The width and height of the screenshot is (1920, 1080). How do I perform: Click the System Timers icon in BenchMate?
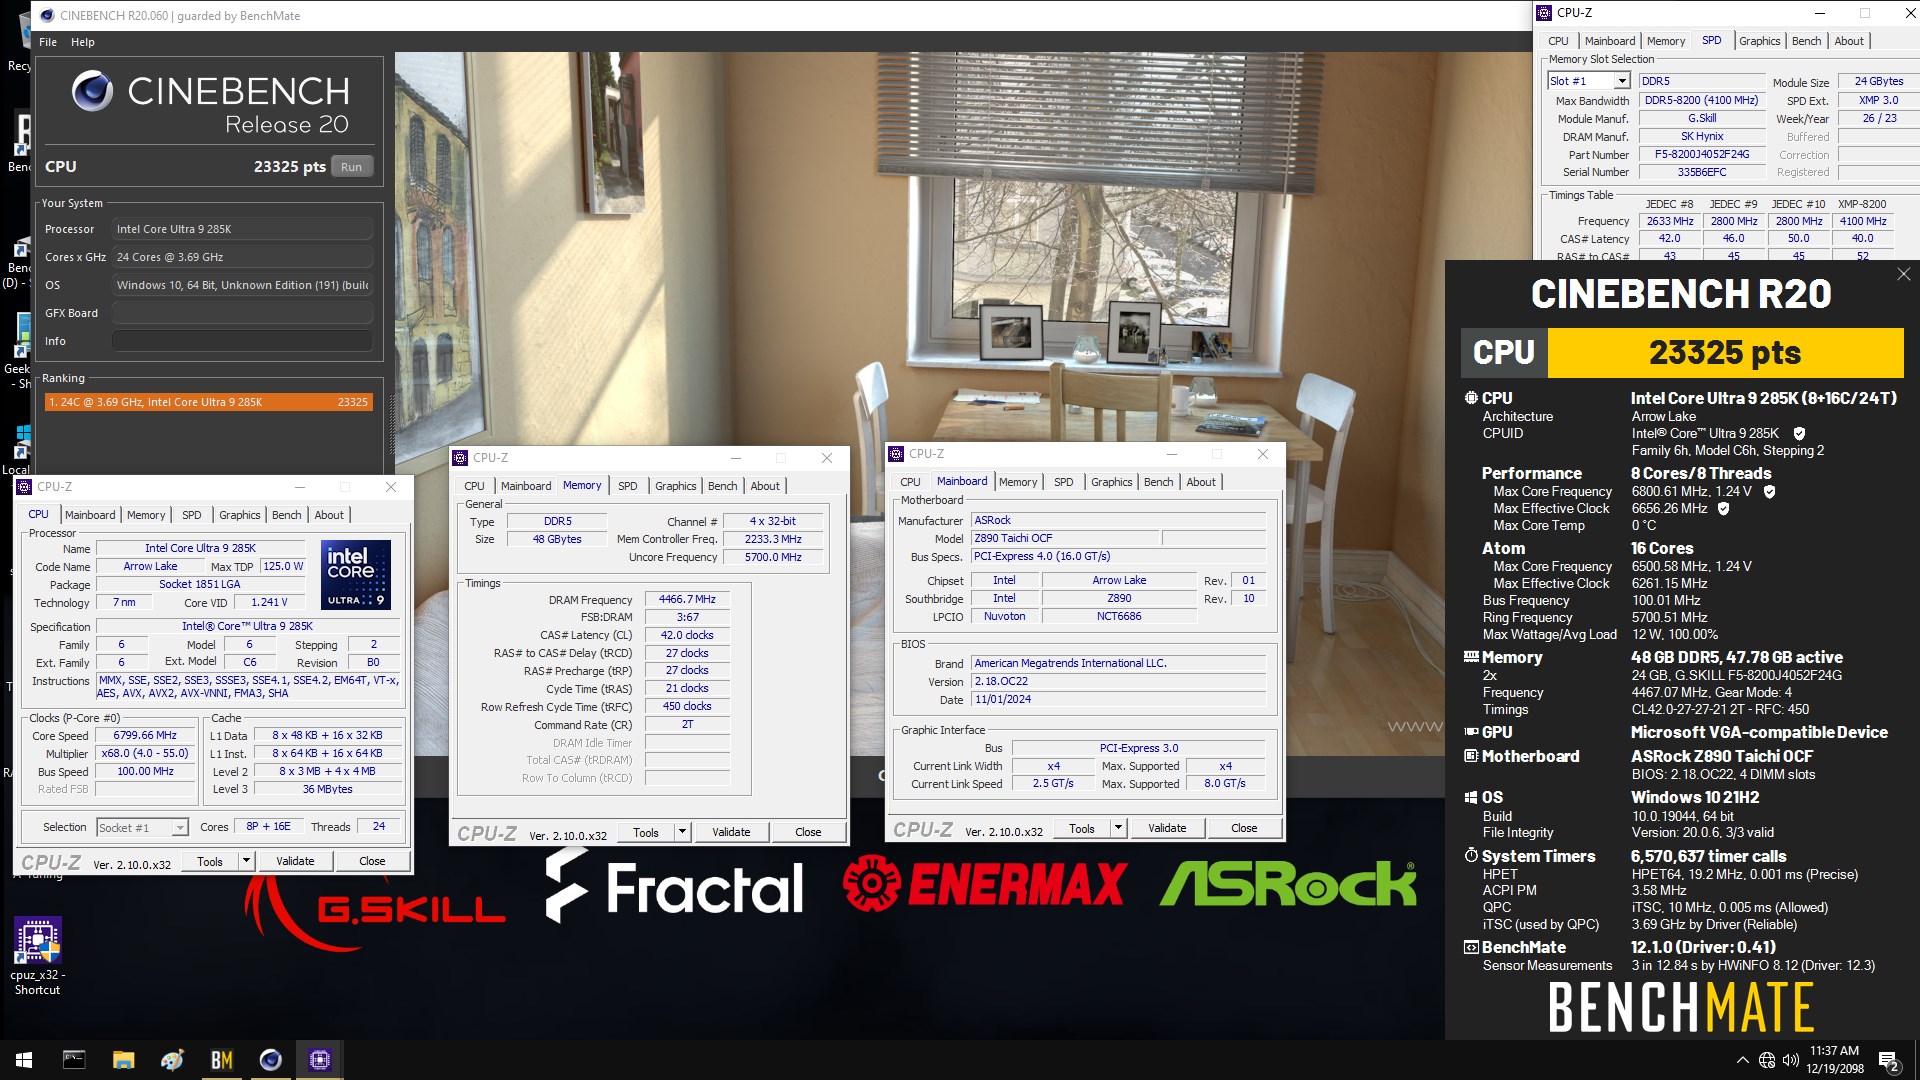pos(1471,856)
